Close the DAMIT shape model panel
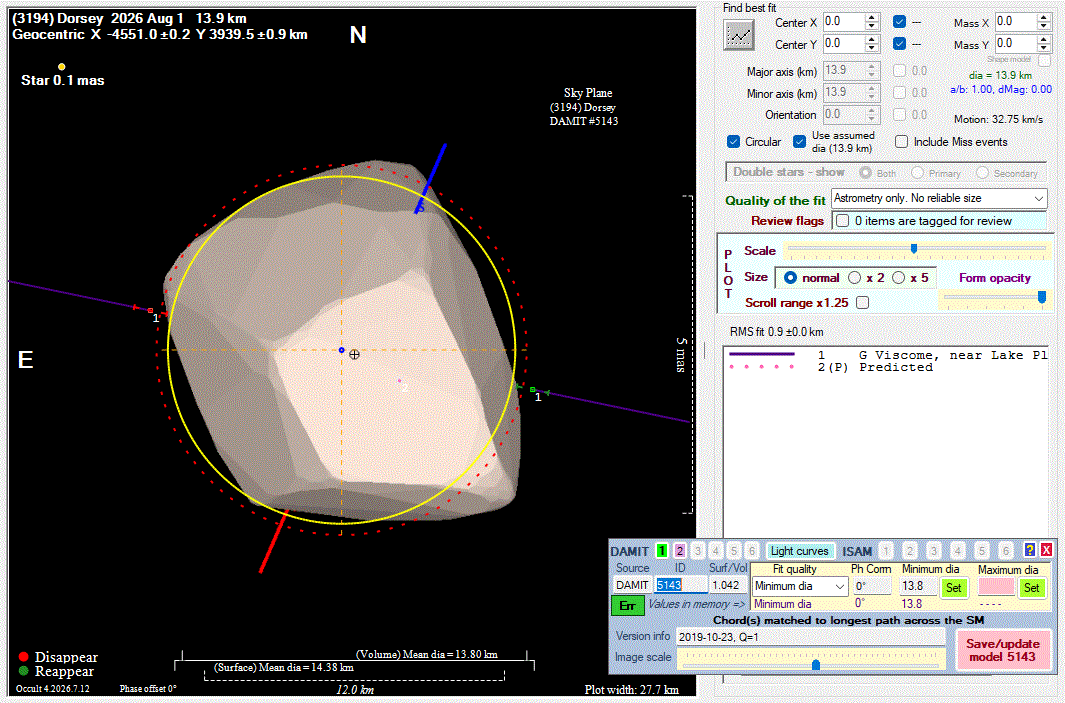 coord(1046,550)
